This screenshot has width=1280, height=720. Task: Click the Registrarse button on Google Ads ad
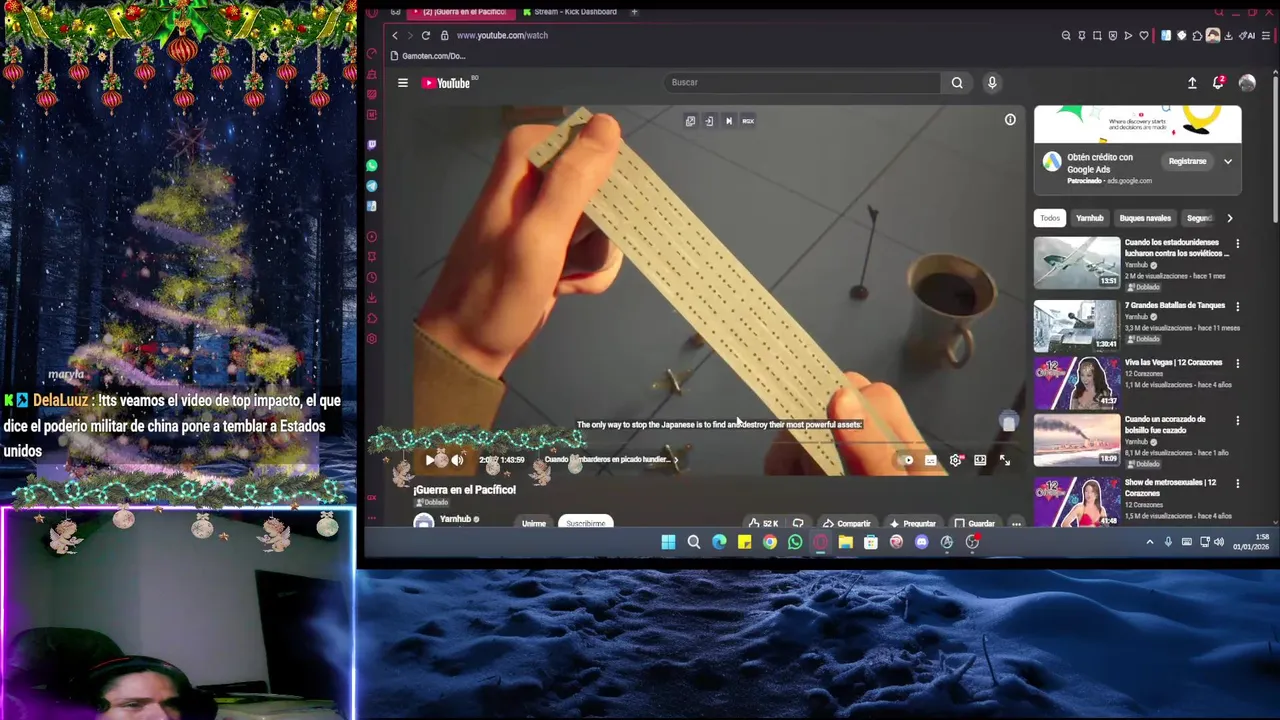1187,161
